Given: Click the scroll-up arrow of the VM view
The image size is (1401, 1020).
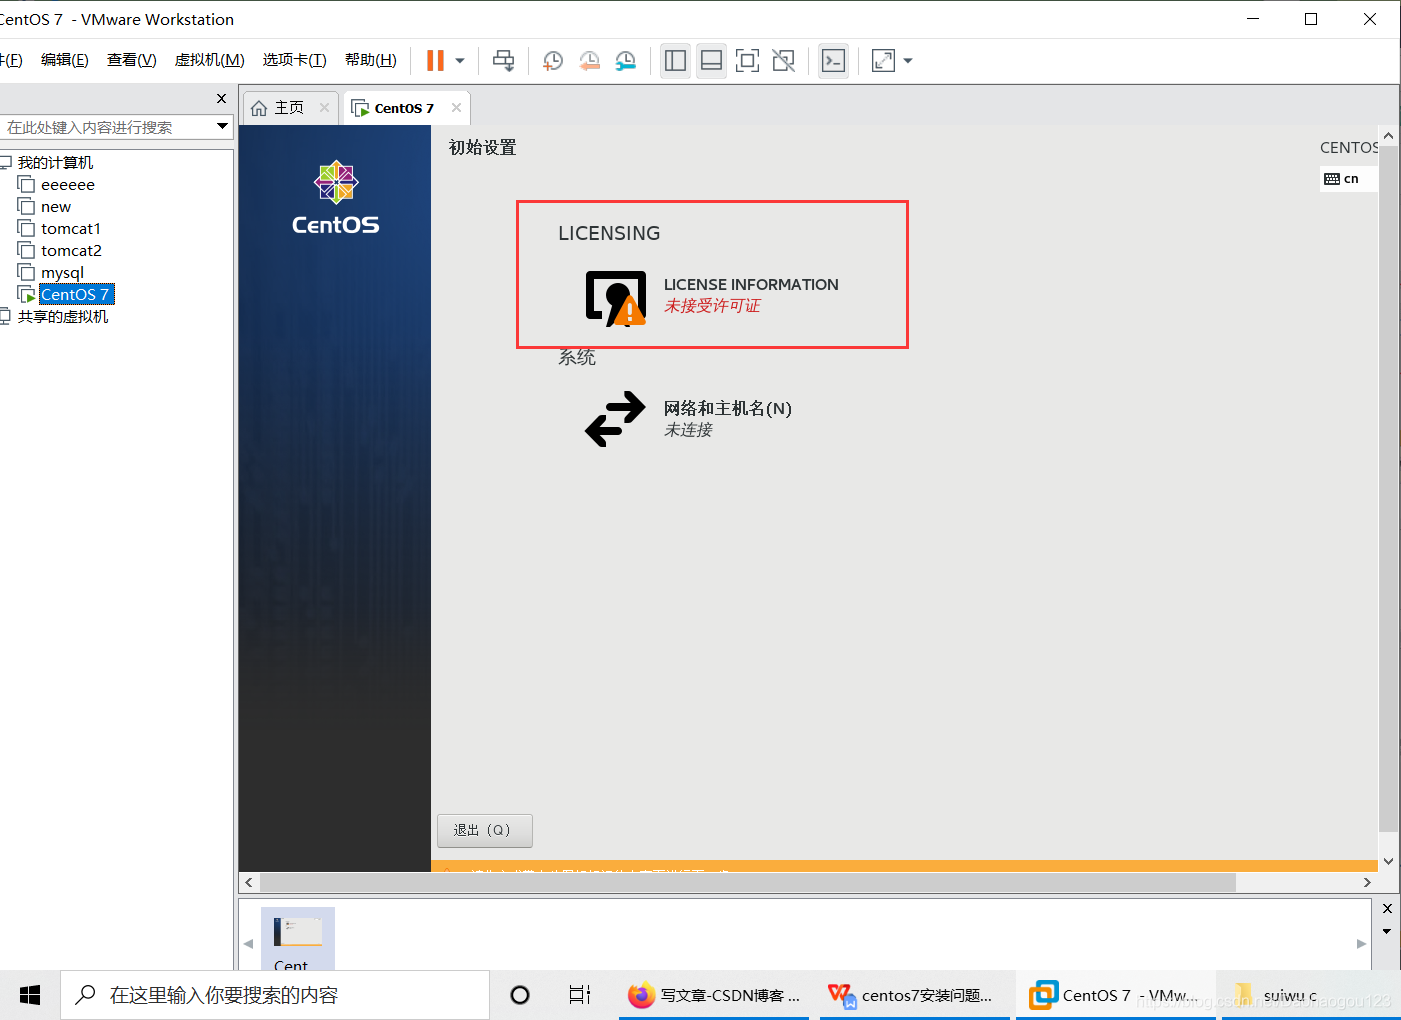Looking at the screenshot, I should (x=1388, y=135).
